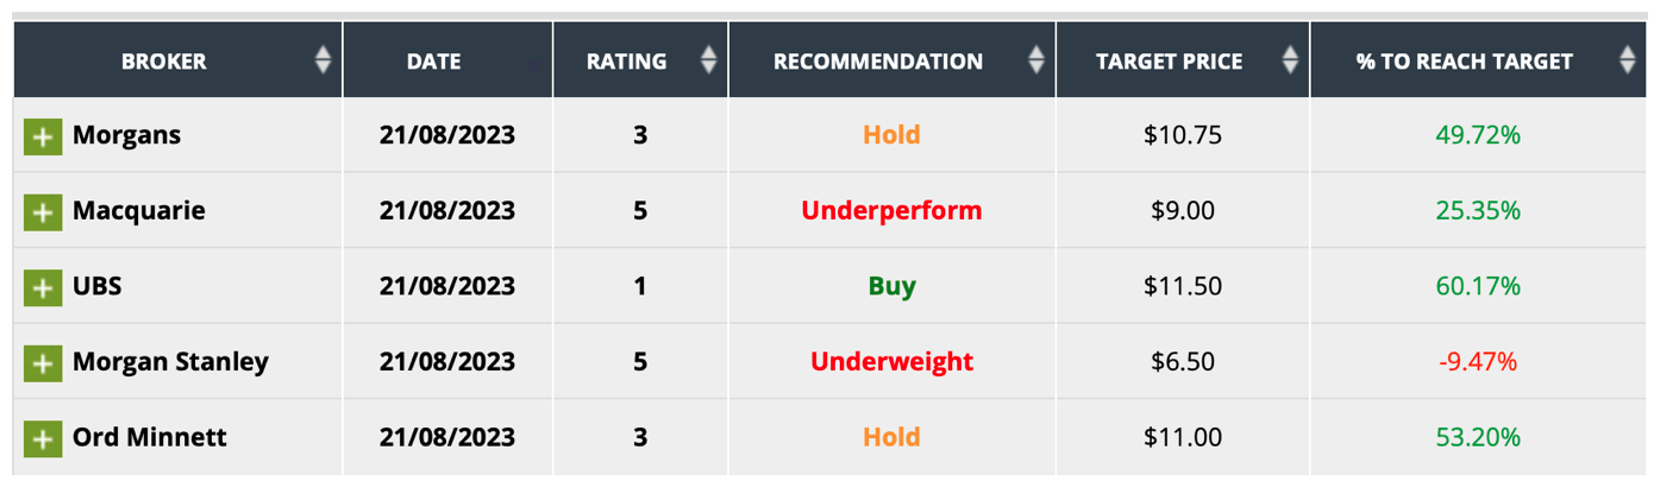Click the Morgan Stanley plus icon
Screen dimensions: 1660x494
click(43, 363)
